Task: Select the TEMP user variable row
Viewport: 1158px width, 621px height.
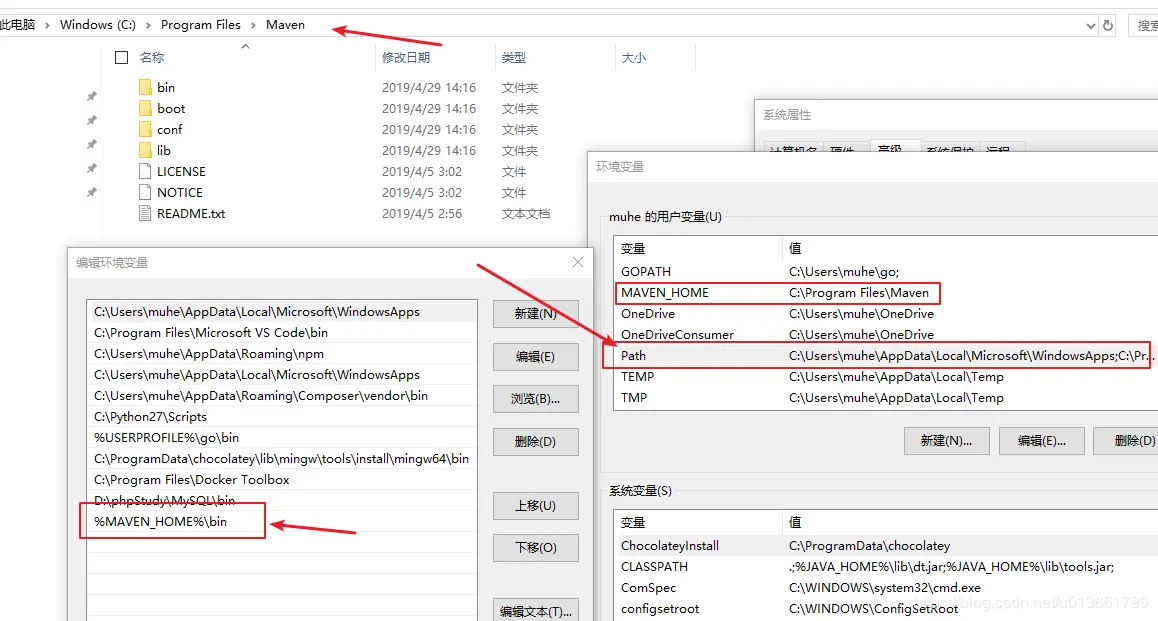Action: [x=885, y=377]
